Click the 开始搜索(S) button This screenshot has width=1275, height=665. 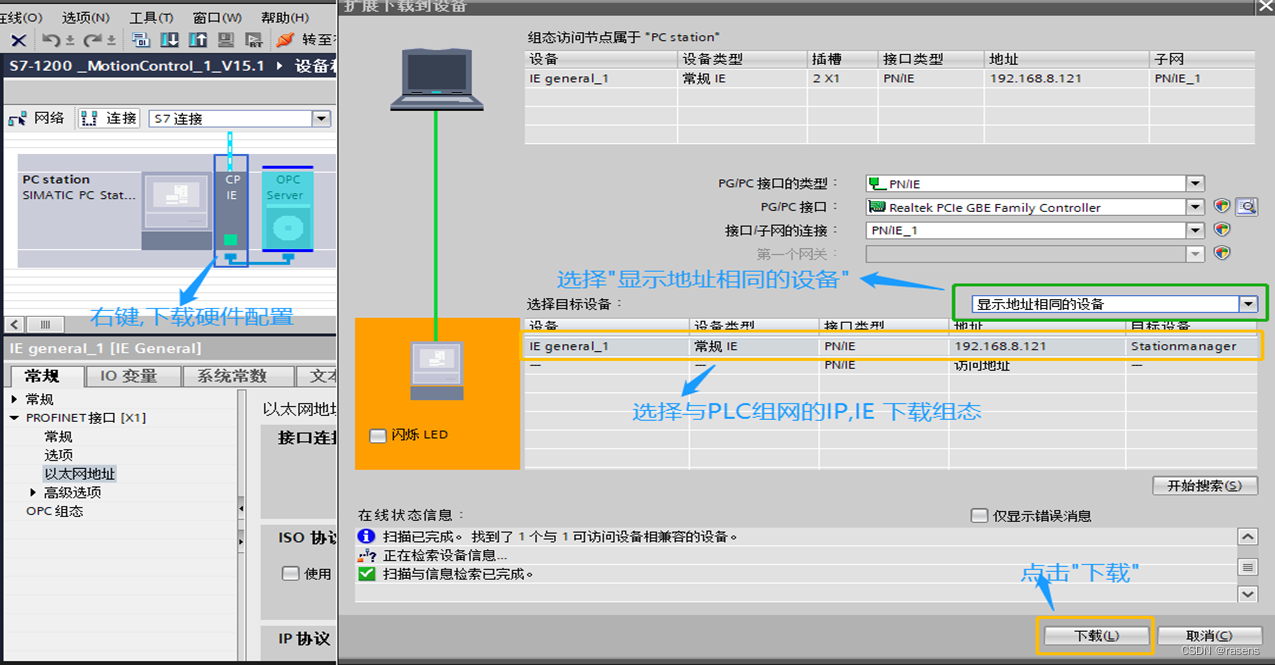(1204, 485)
